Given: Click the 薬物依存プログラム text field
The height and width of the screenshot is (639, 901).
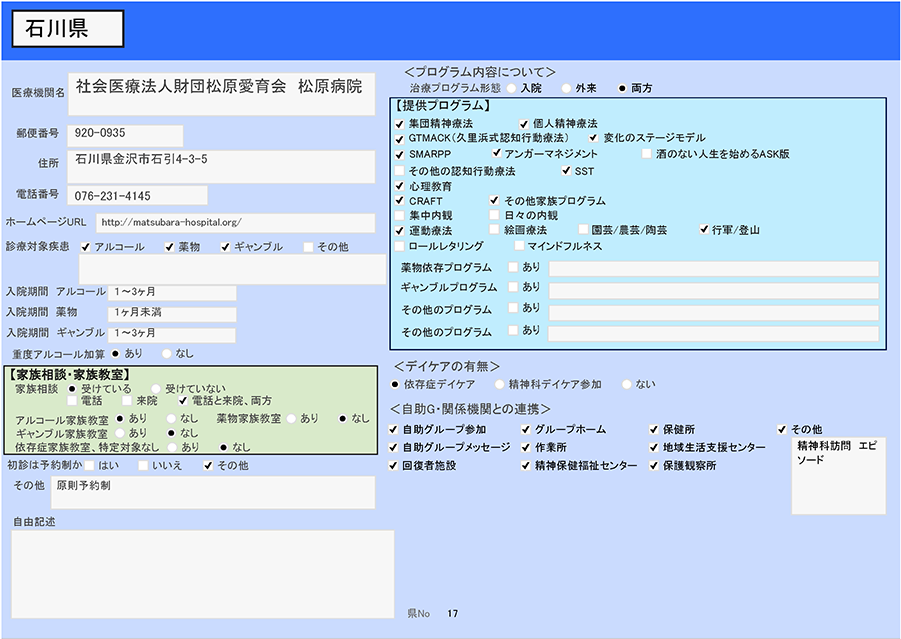Looking at the screenshot, I should coord(713,268).
